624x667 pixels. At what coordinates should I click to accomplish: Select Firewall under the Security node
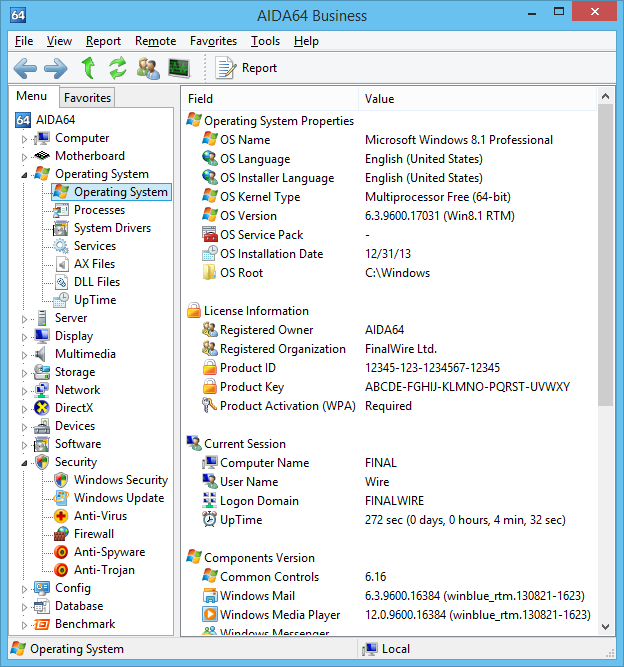click(94, 534)
